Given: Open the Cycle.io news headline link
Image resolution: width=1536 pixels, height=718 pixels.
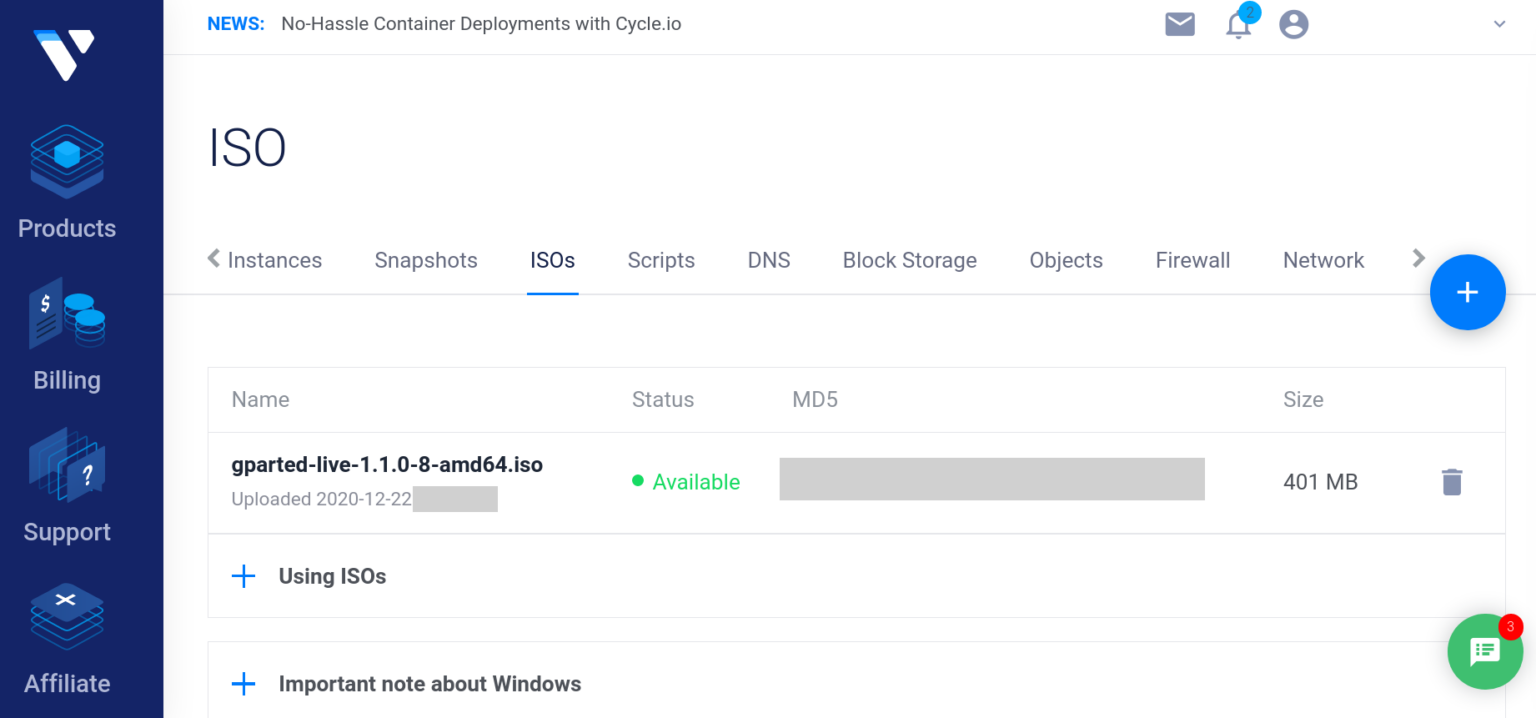Looking at the screenshot, I should [x=481, y=24].
